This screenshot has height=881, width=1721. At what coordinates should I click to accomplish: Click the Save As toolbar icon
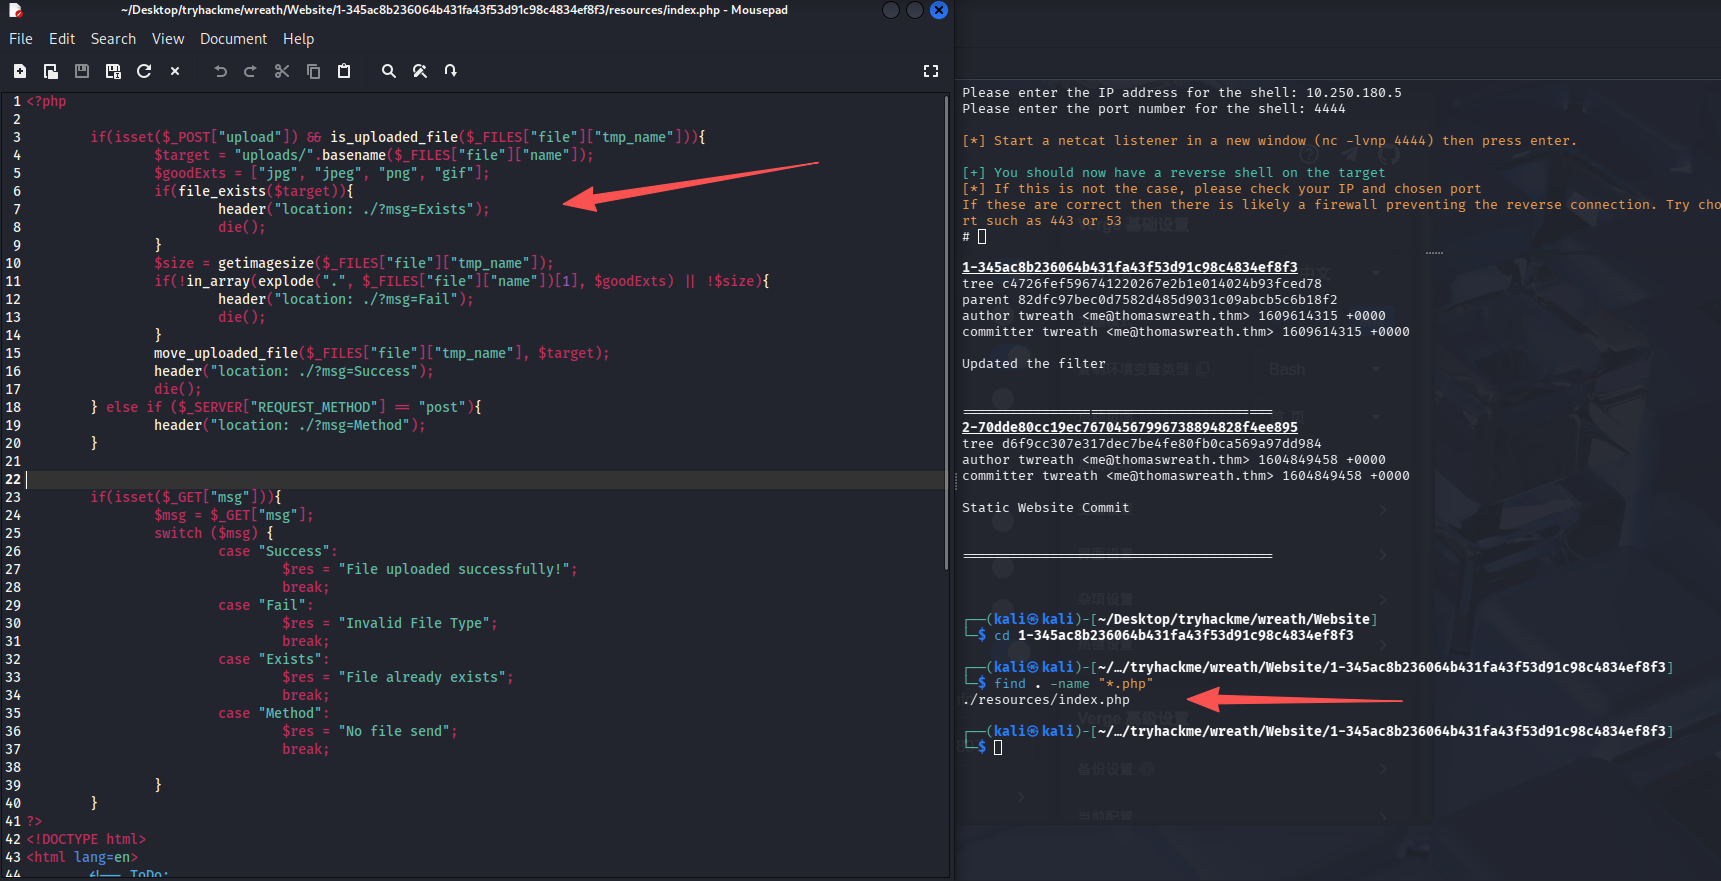(x=113, y=71)
